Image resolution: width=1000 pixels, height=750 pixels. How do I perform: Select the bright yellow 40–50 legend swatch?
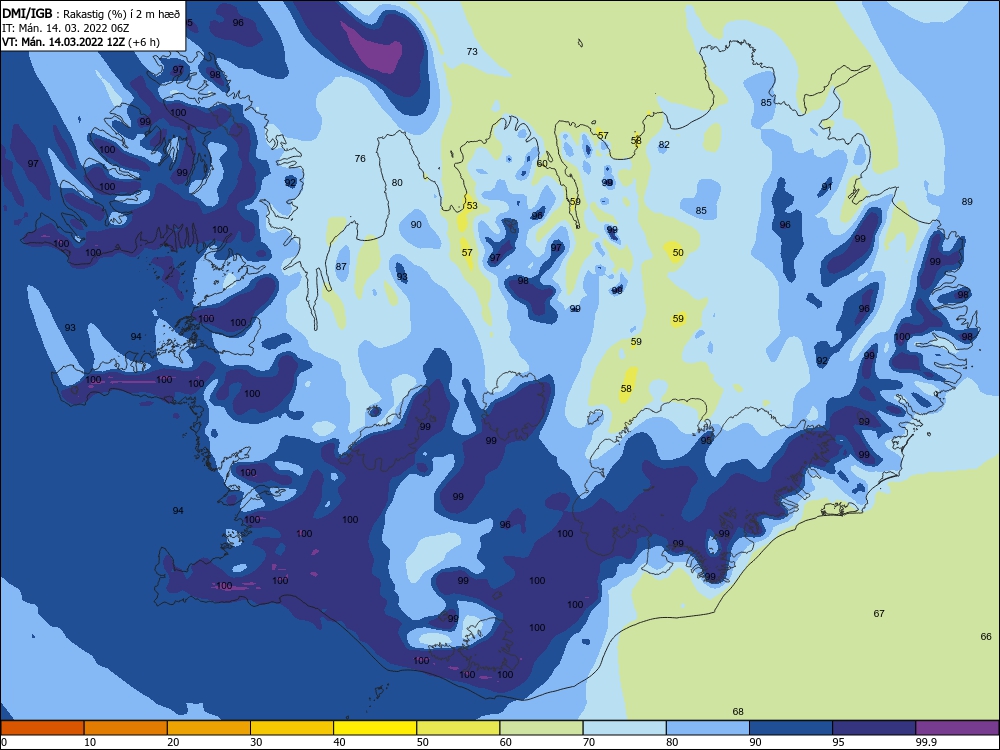point(375,728)
